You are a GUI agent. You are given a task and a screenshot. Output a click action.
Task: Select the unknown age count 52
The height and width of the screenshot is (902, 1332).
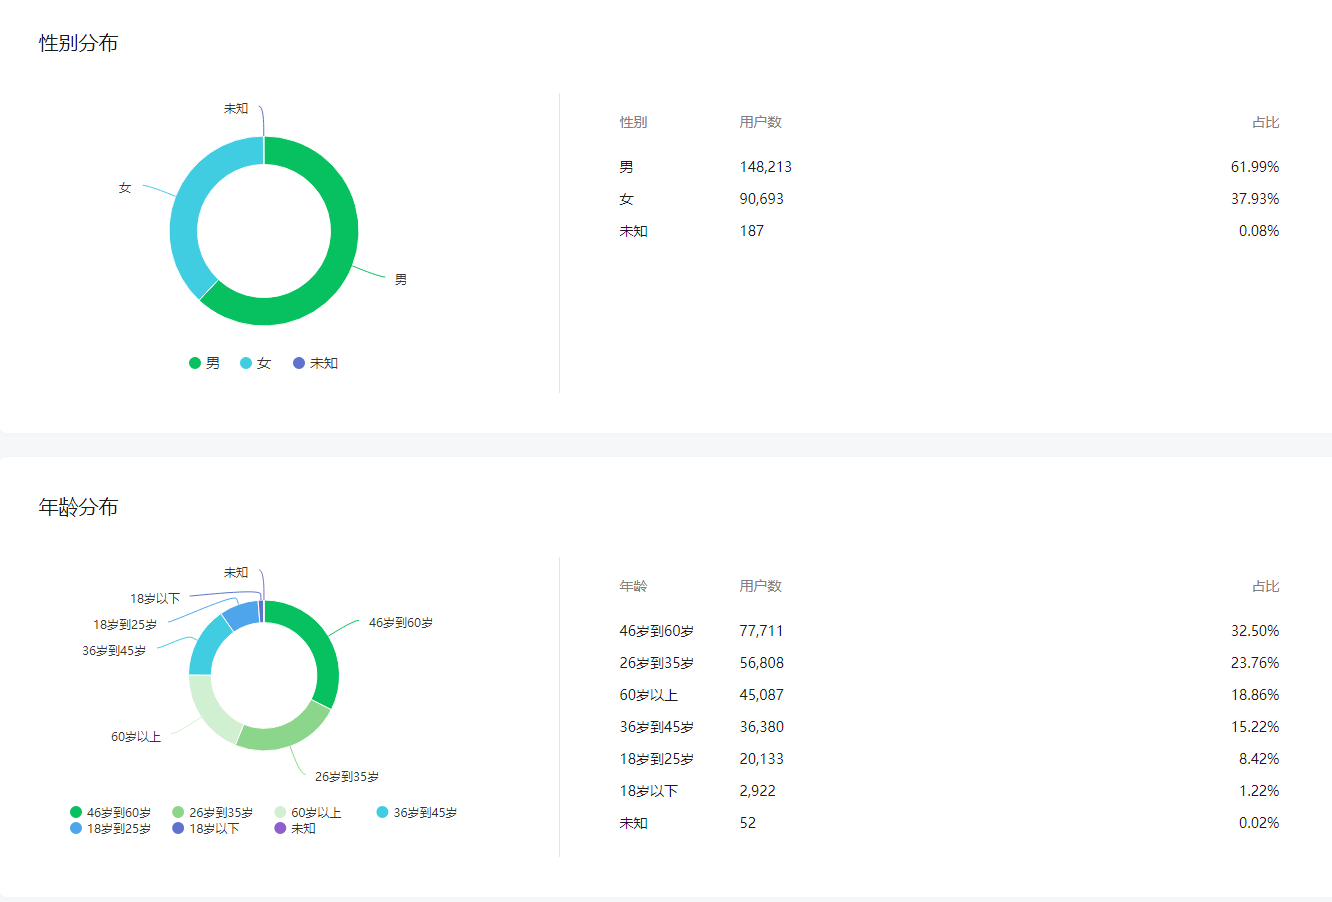pyautogui.click(x=748, y=823)
